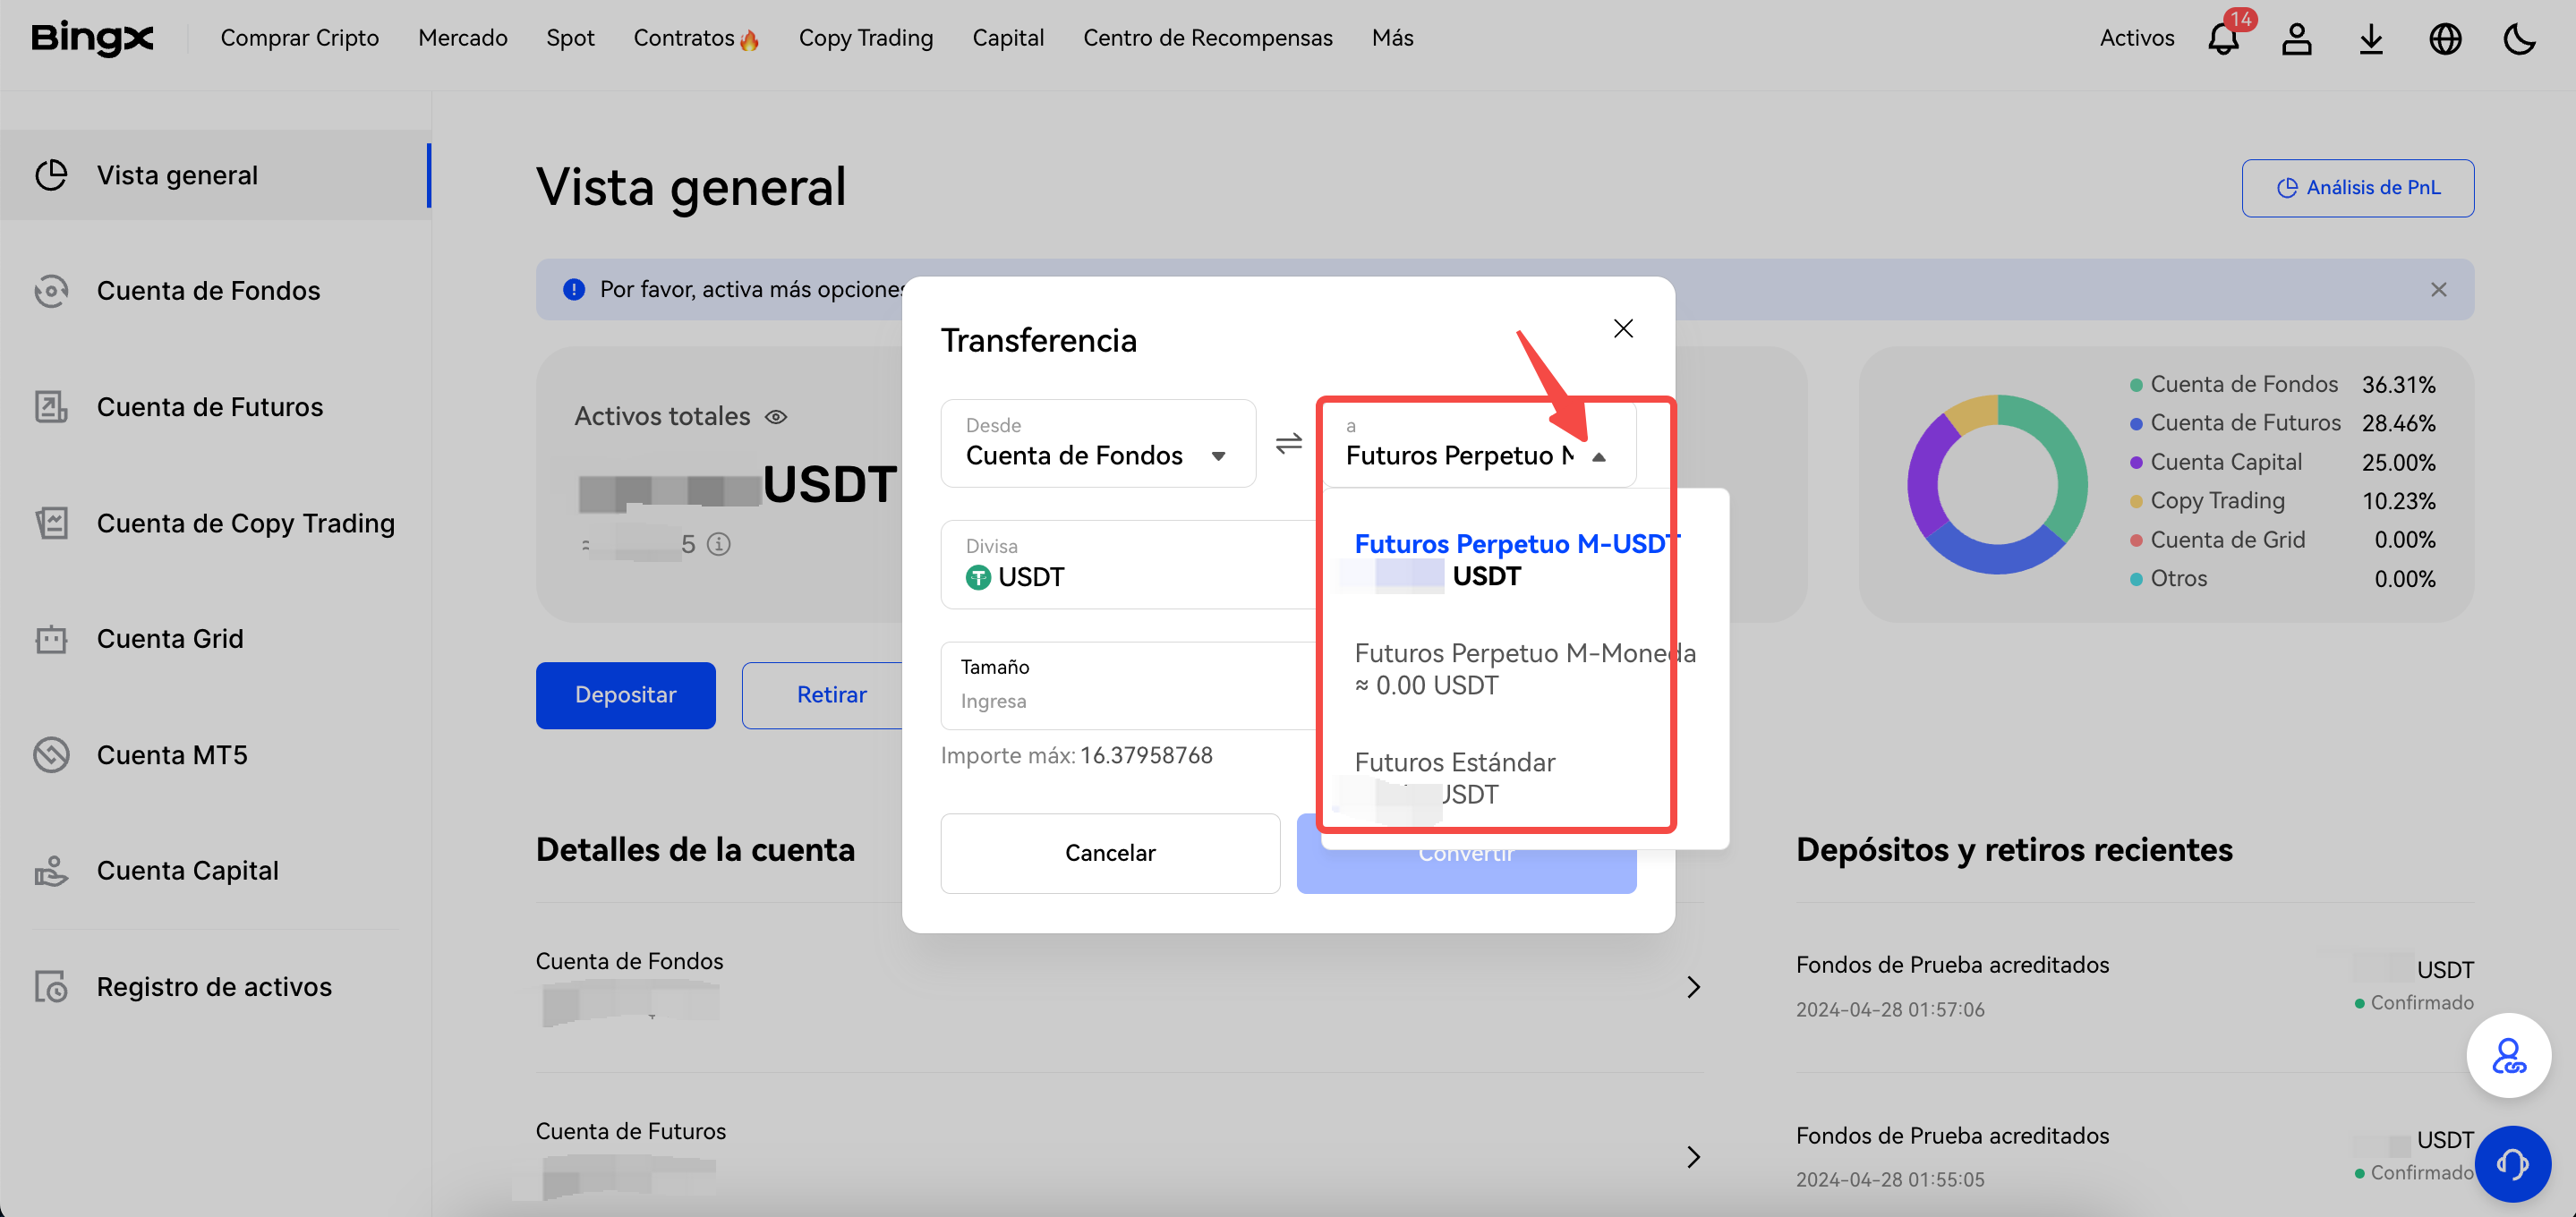The image size is (2576, 1217).
Task: Select Cuenta de Fondos in sidebar
Action: [215, 291]
